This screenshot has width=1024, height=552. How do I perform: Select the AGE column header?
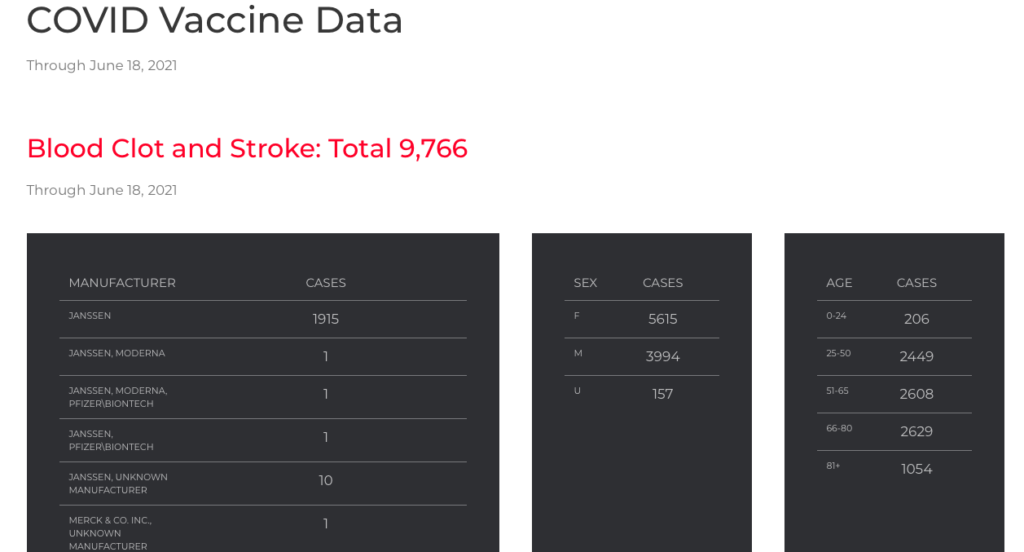pos(839,283)
